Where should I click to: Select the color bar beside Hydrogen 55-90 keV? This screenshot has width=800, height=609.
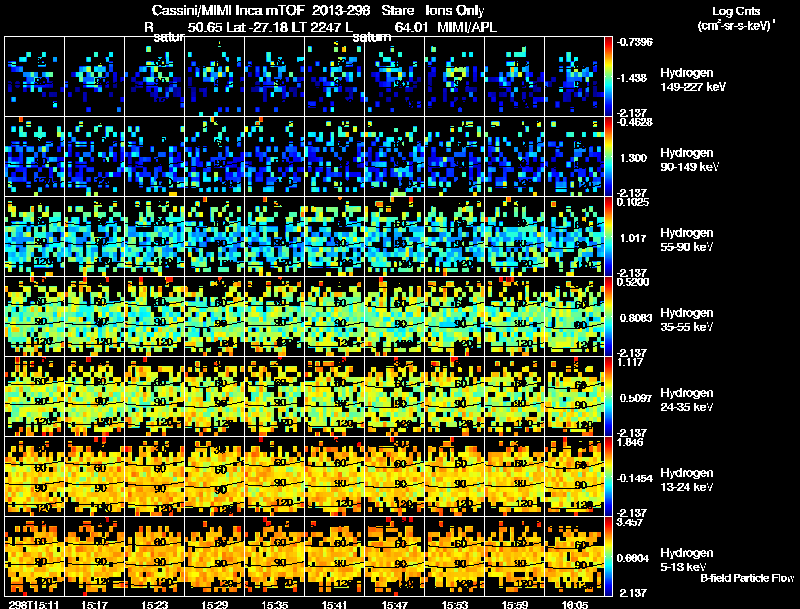click(x=608, y=237)
